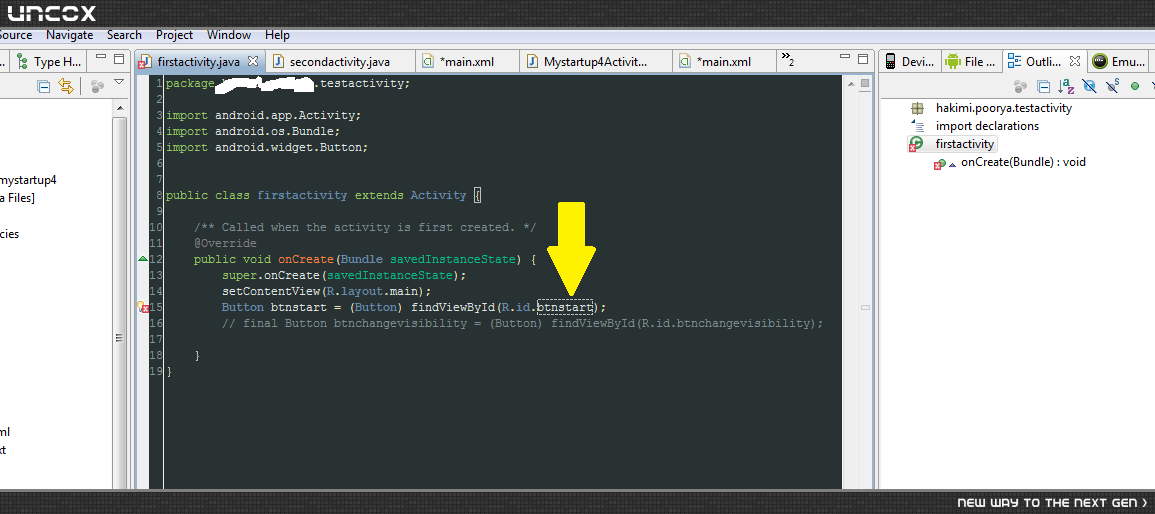Image resolution: width=1155 pixels, height=514 pixels.
Task: Show hidden editors list »2
Action: (x=787, y=59)
